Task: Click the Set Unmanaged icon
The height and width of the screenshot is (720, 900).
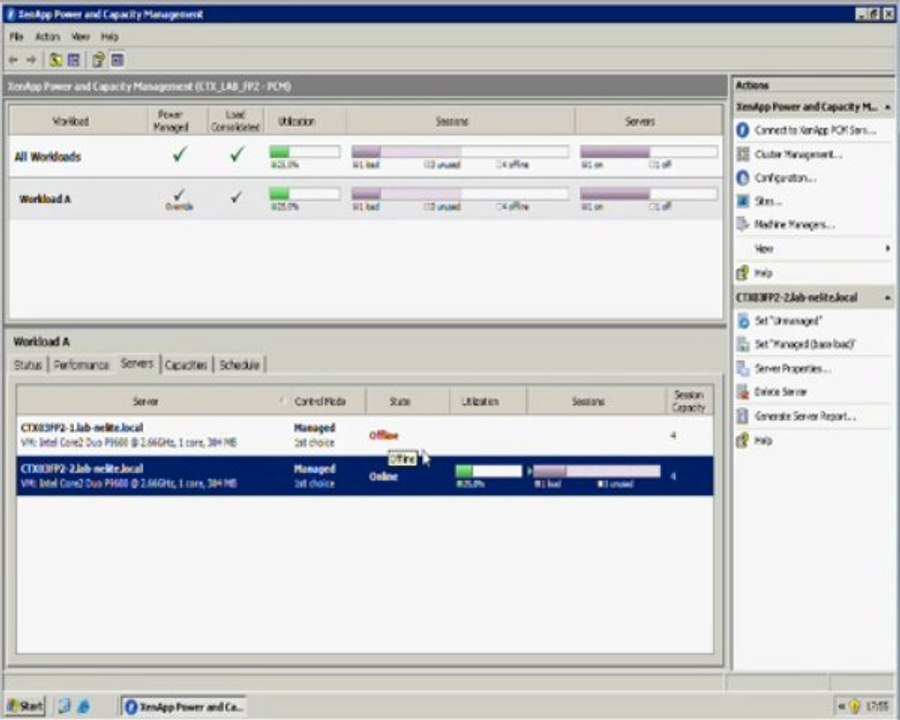Action: coord(743,320)
